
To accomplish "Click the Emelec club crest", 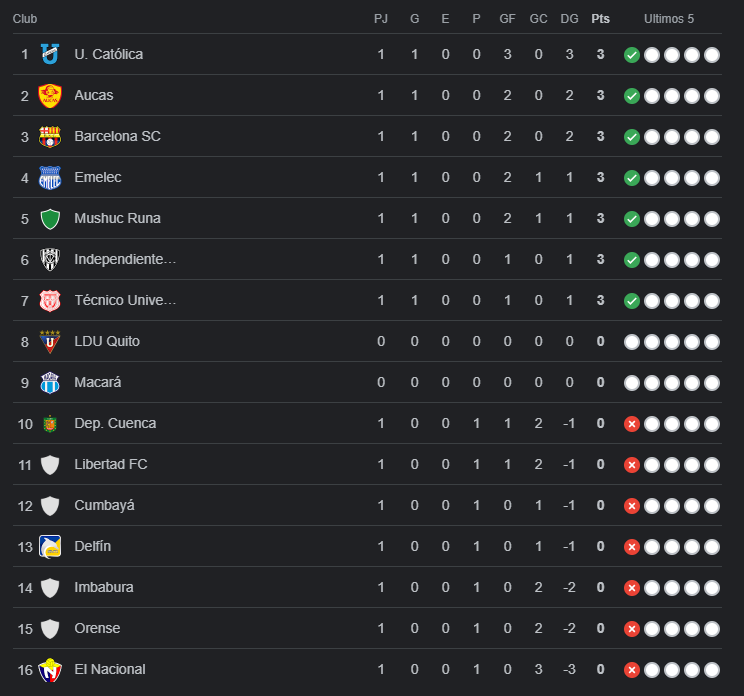I will point(50,178).
